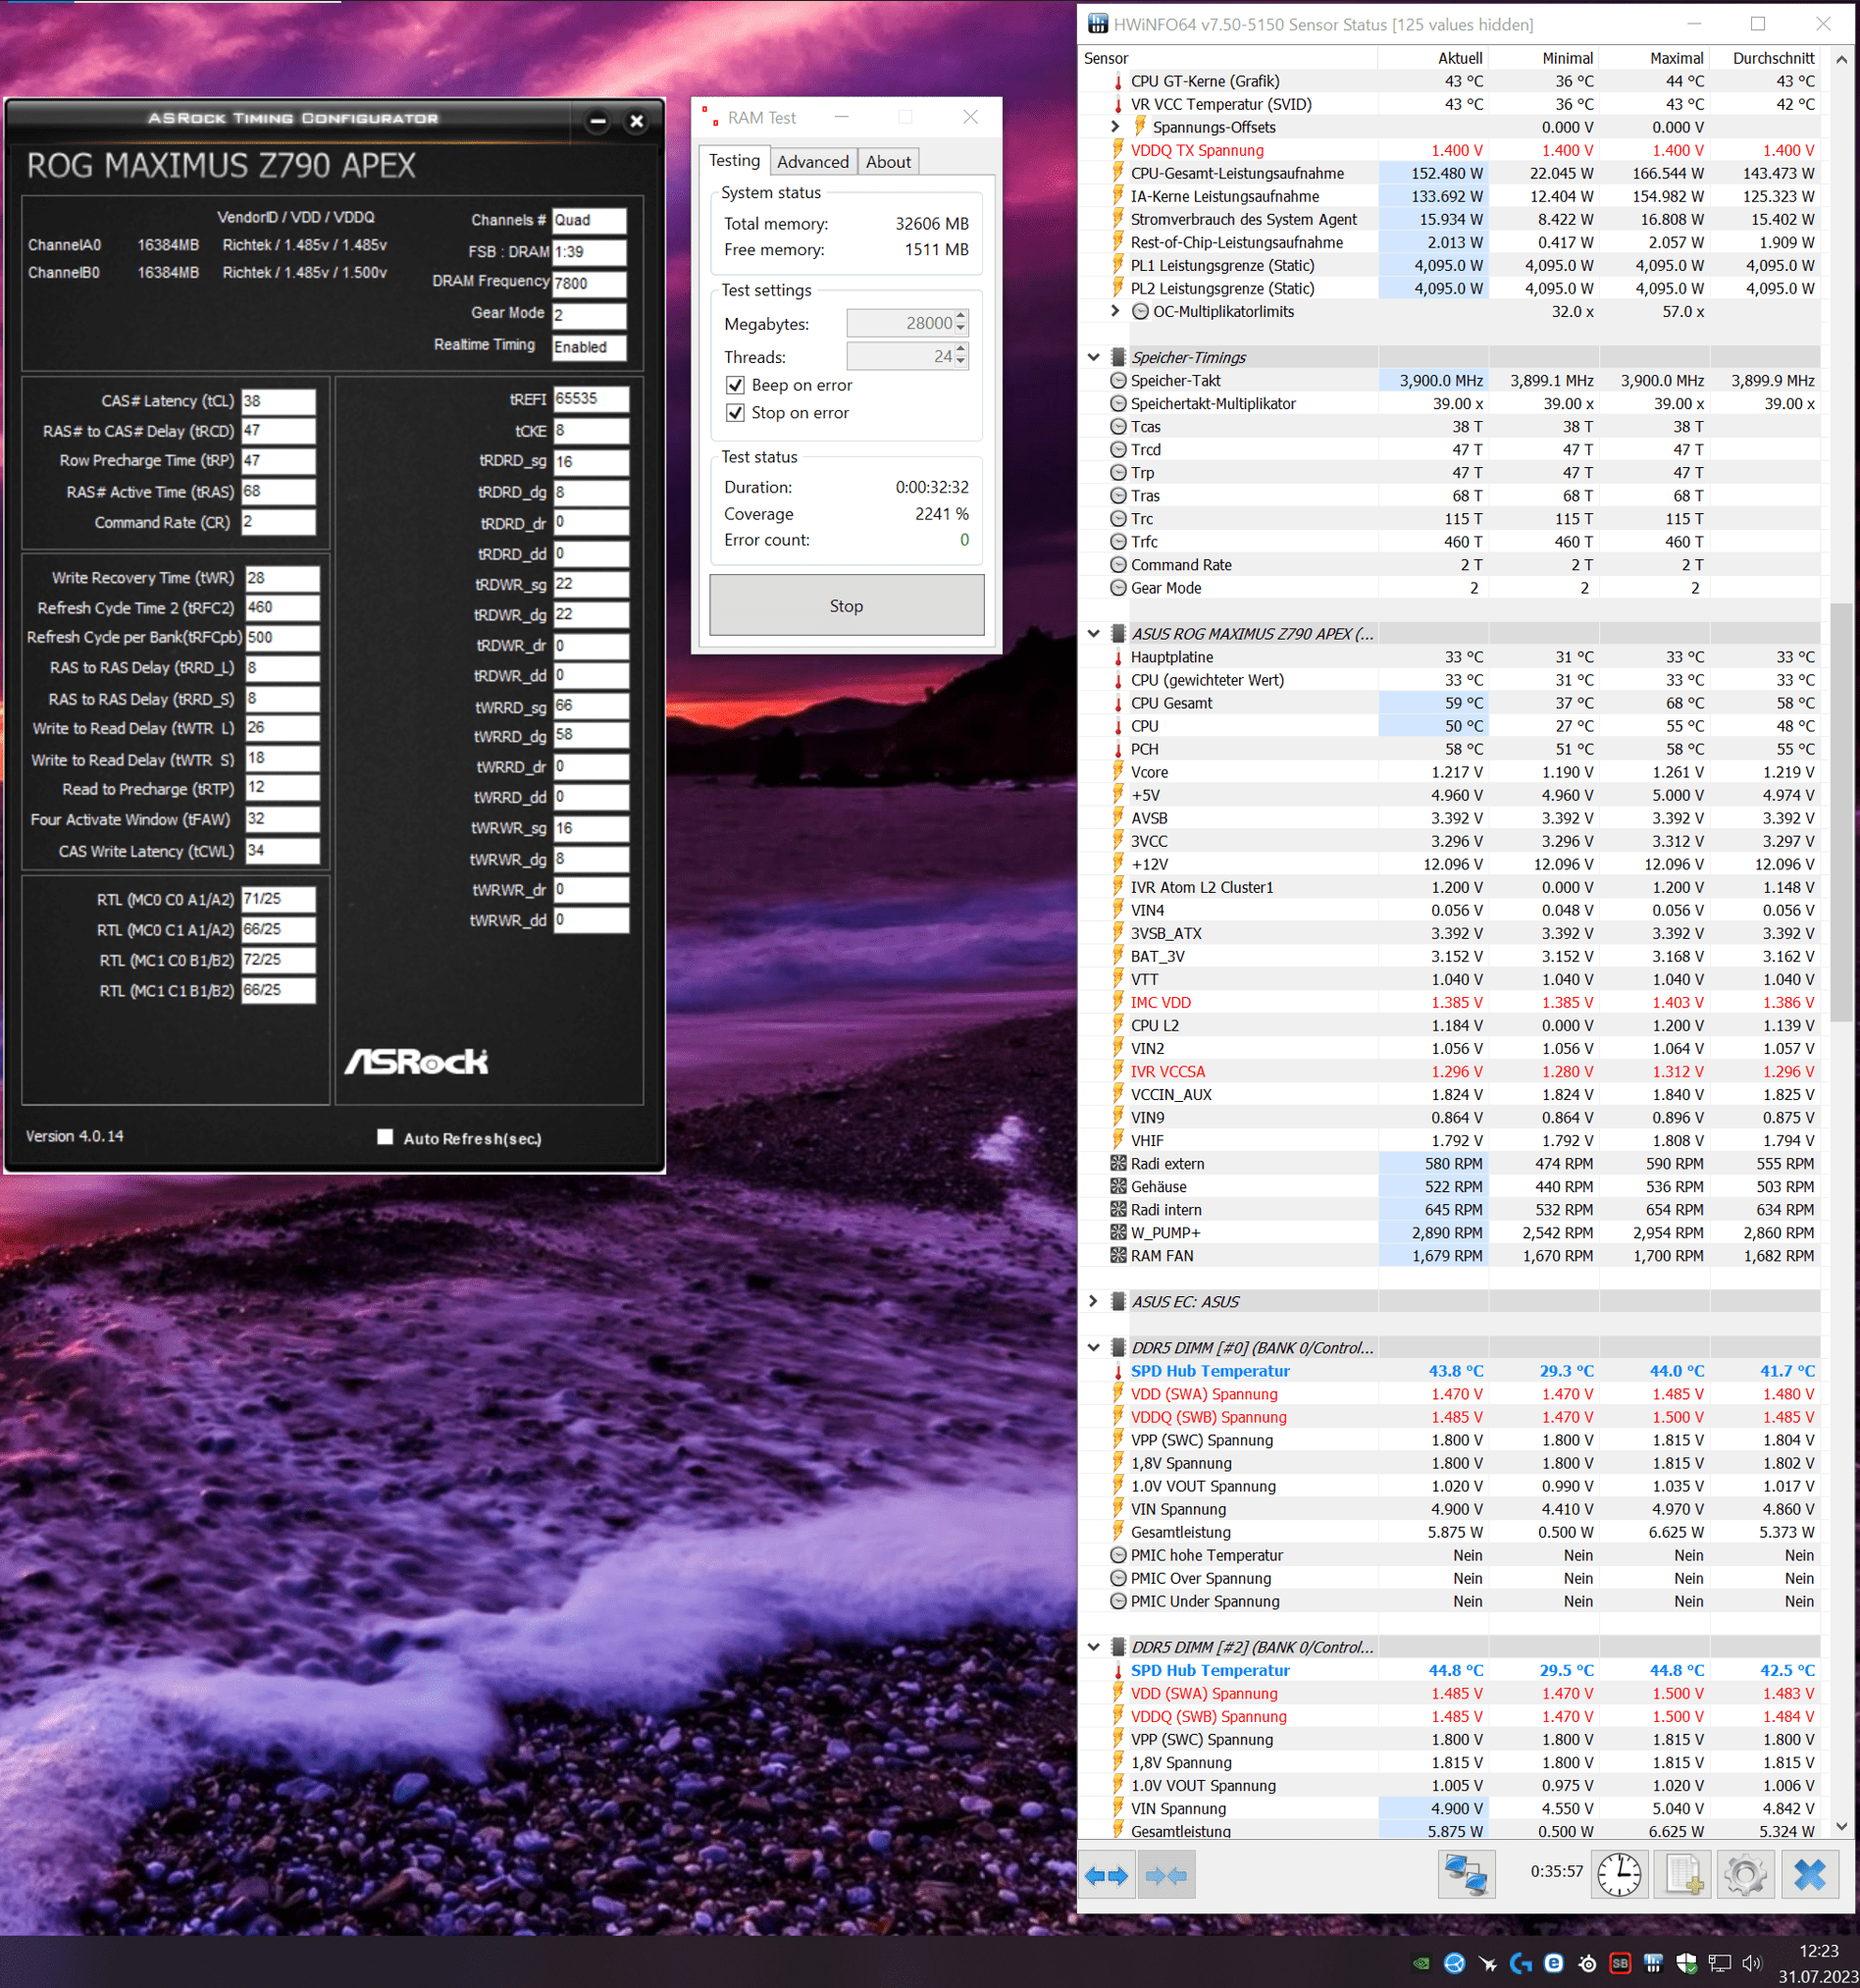Close the RAM Test window
This screenshot has width=1860, height=1988.
pos(970,117)
